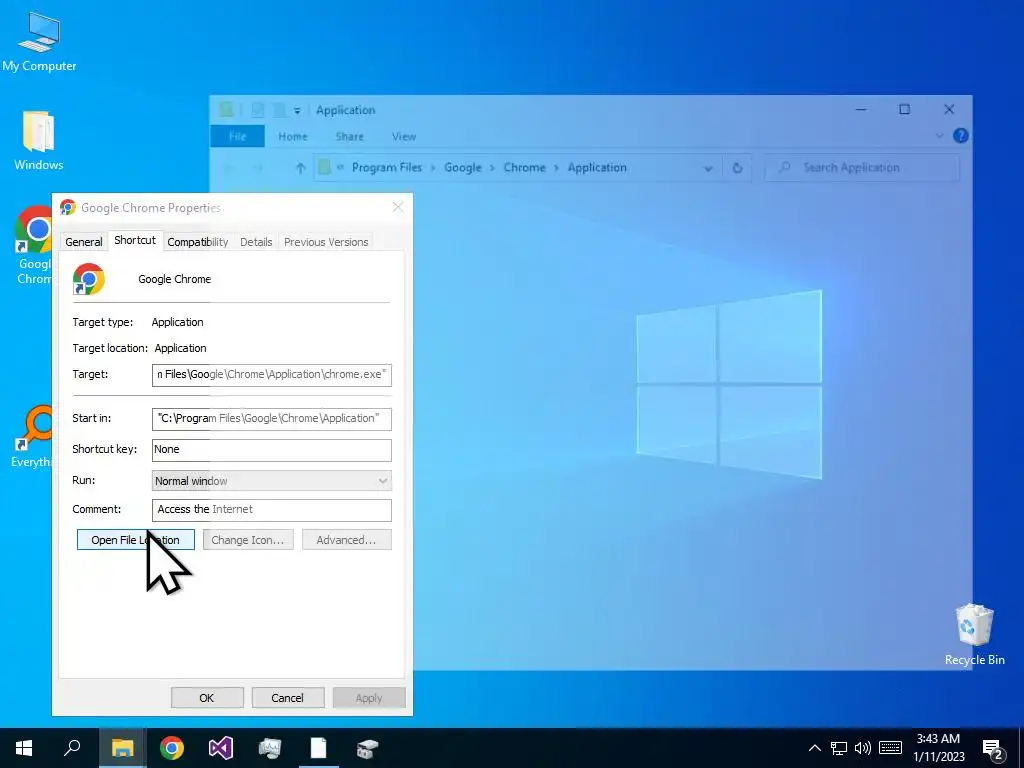Confirm the properties with OK
The image size is (1024, 768).
[207, 697]
